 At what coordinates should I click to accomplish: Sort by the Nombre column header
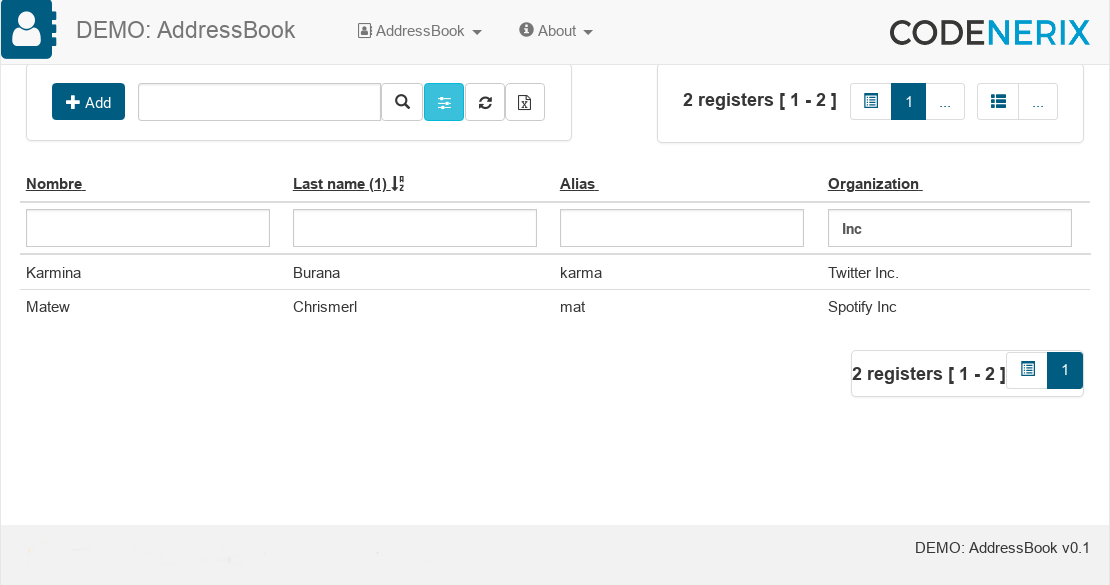(55, 183)
